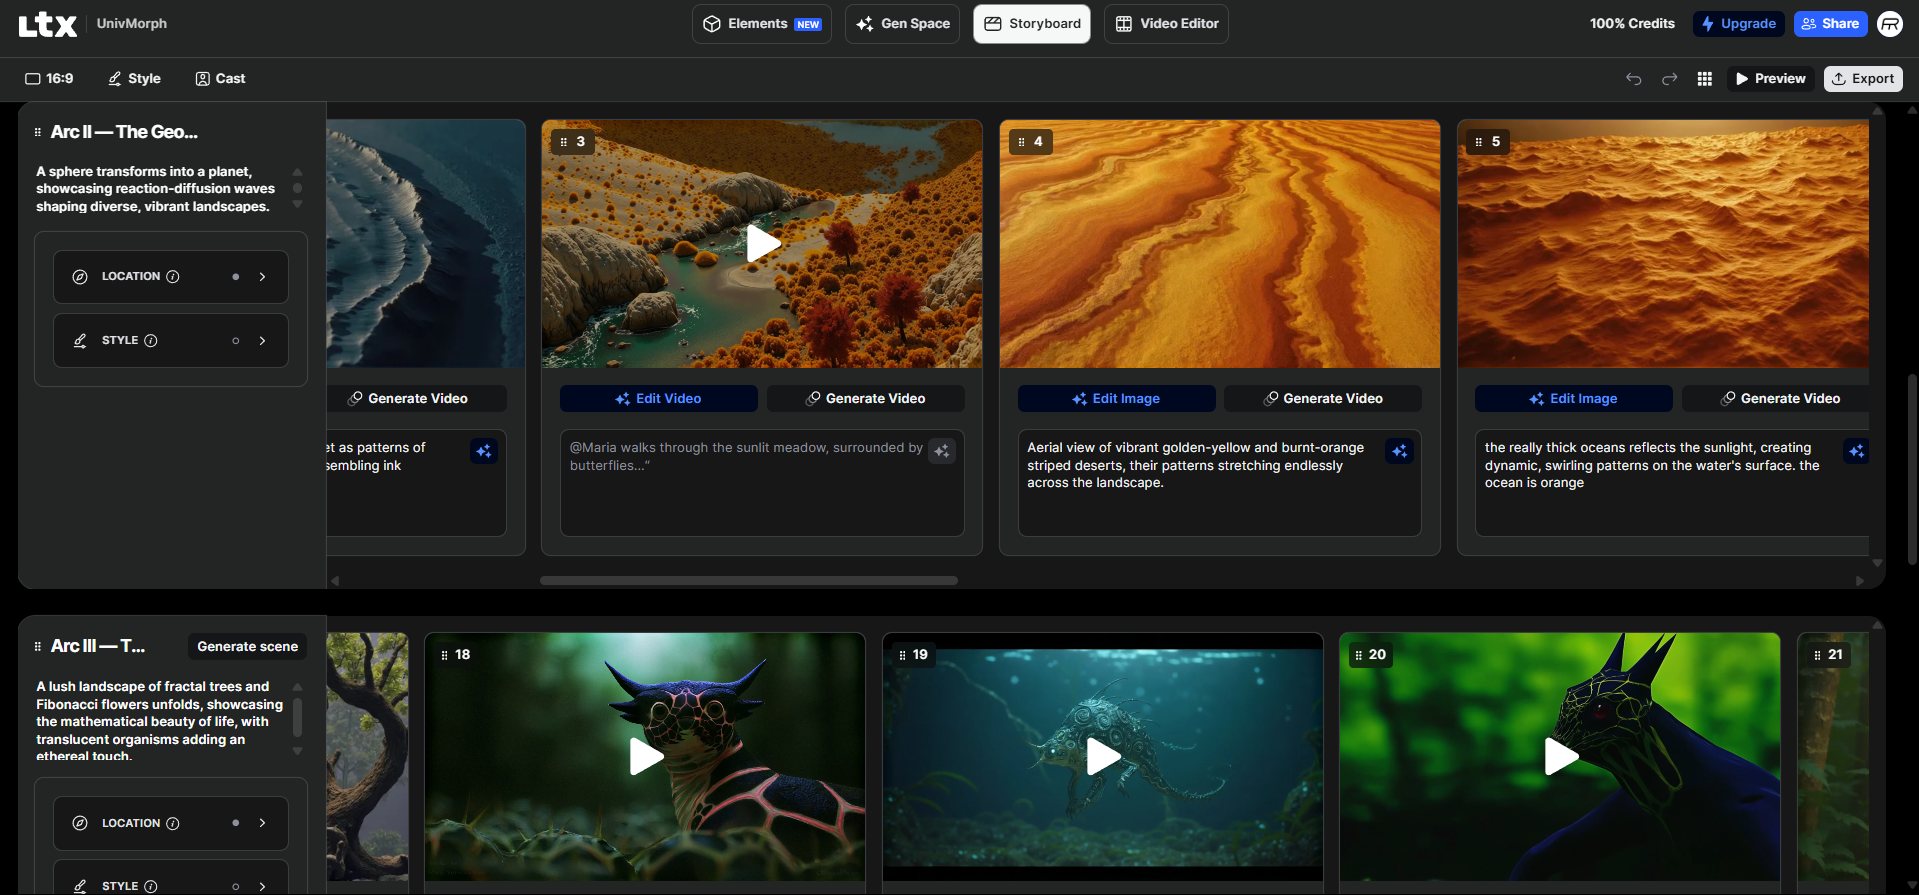Screen dimensions: 1919x895
Task: Click the Arc II style brush icon
Action: point(80,341)
